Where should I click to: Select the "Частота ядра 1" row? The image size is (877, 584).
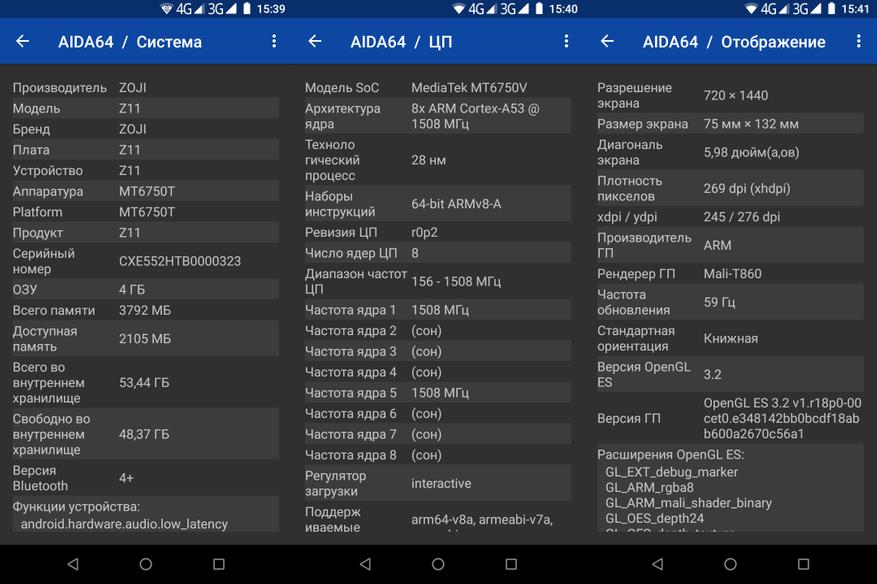point(437,310)
